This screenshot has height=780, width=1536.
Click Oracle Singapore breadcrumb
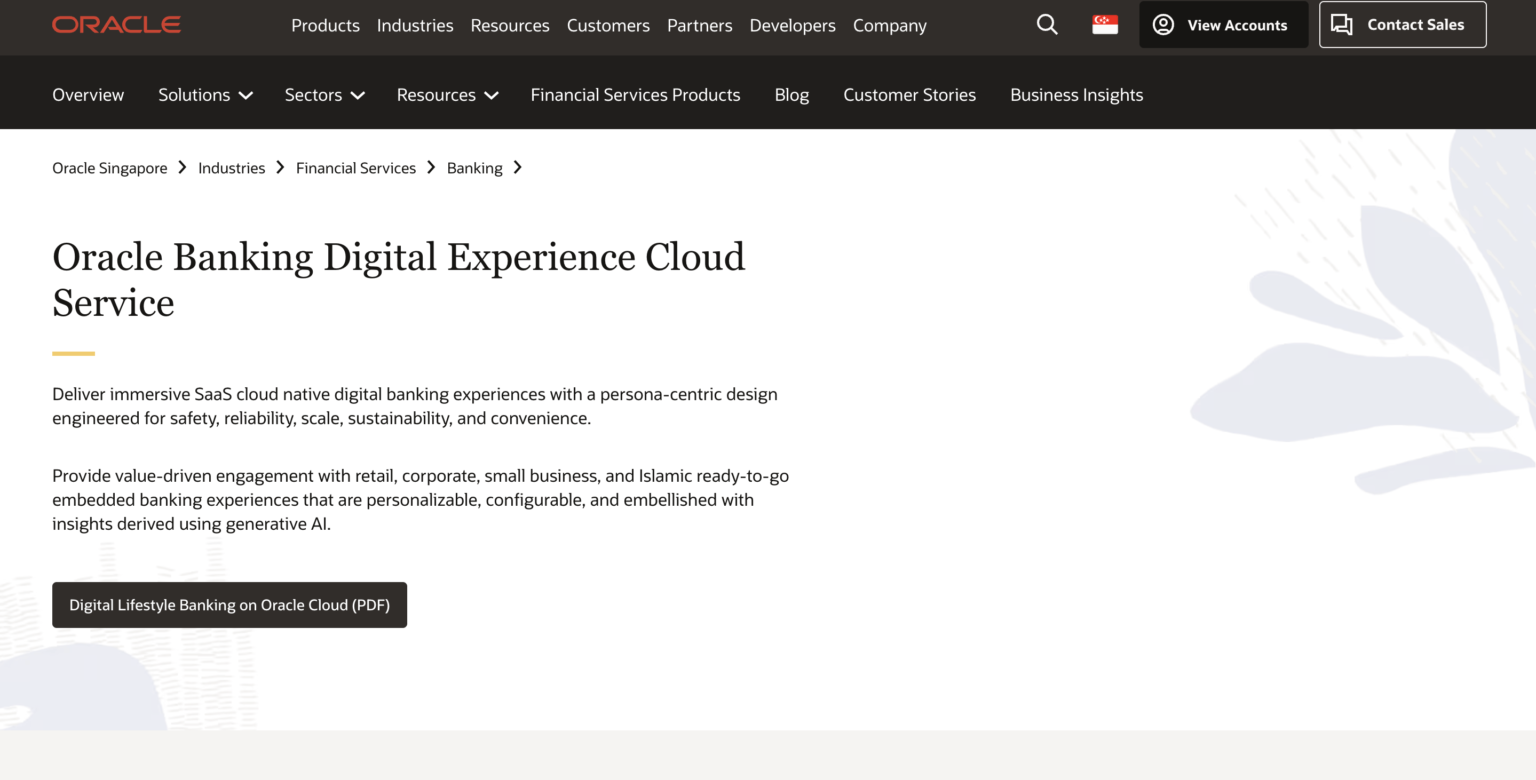pos(110,168)
